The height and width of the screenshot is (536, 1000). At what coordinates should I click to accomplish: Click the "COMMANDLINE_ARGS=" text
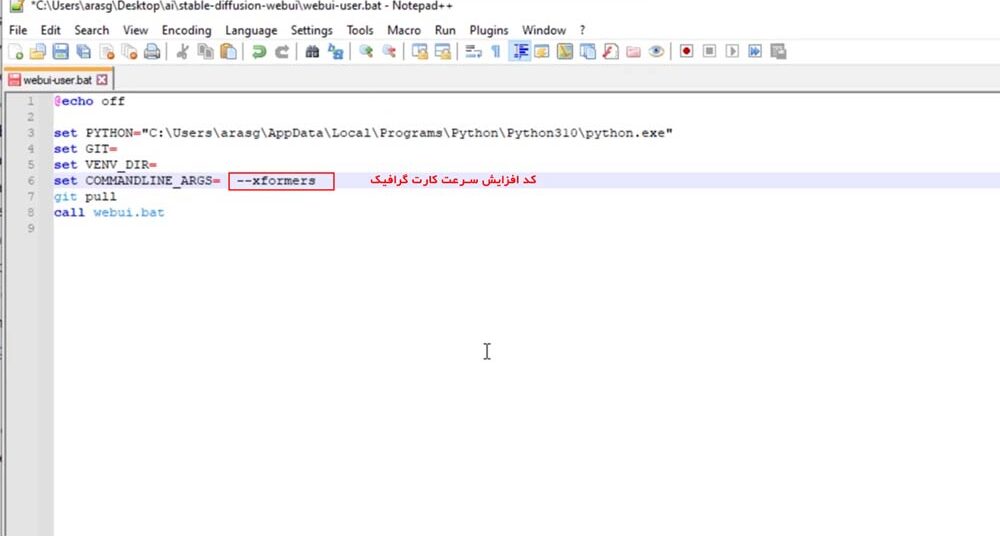coord(152,181)
